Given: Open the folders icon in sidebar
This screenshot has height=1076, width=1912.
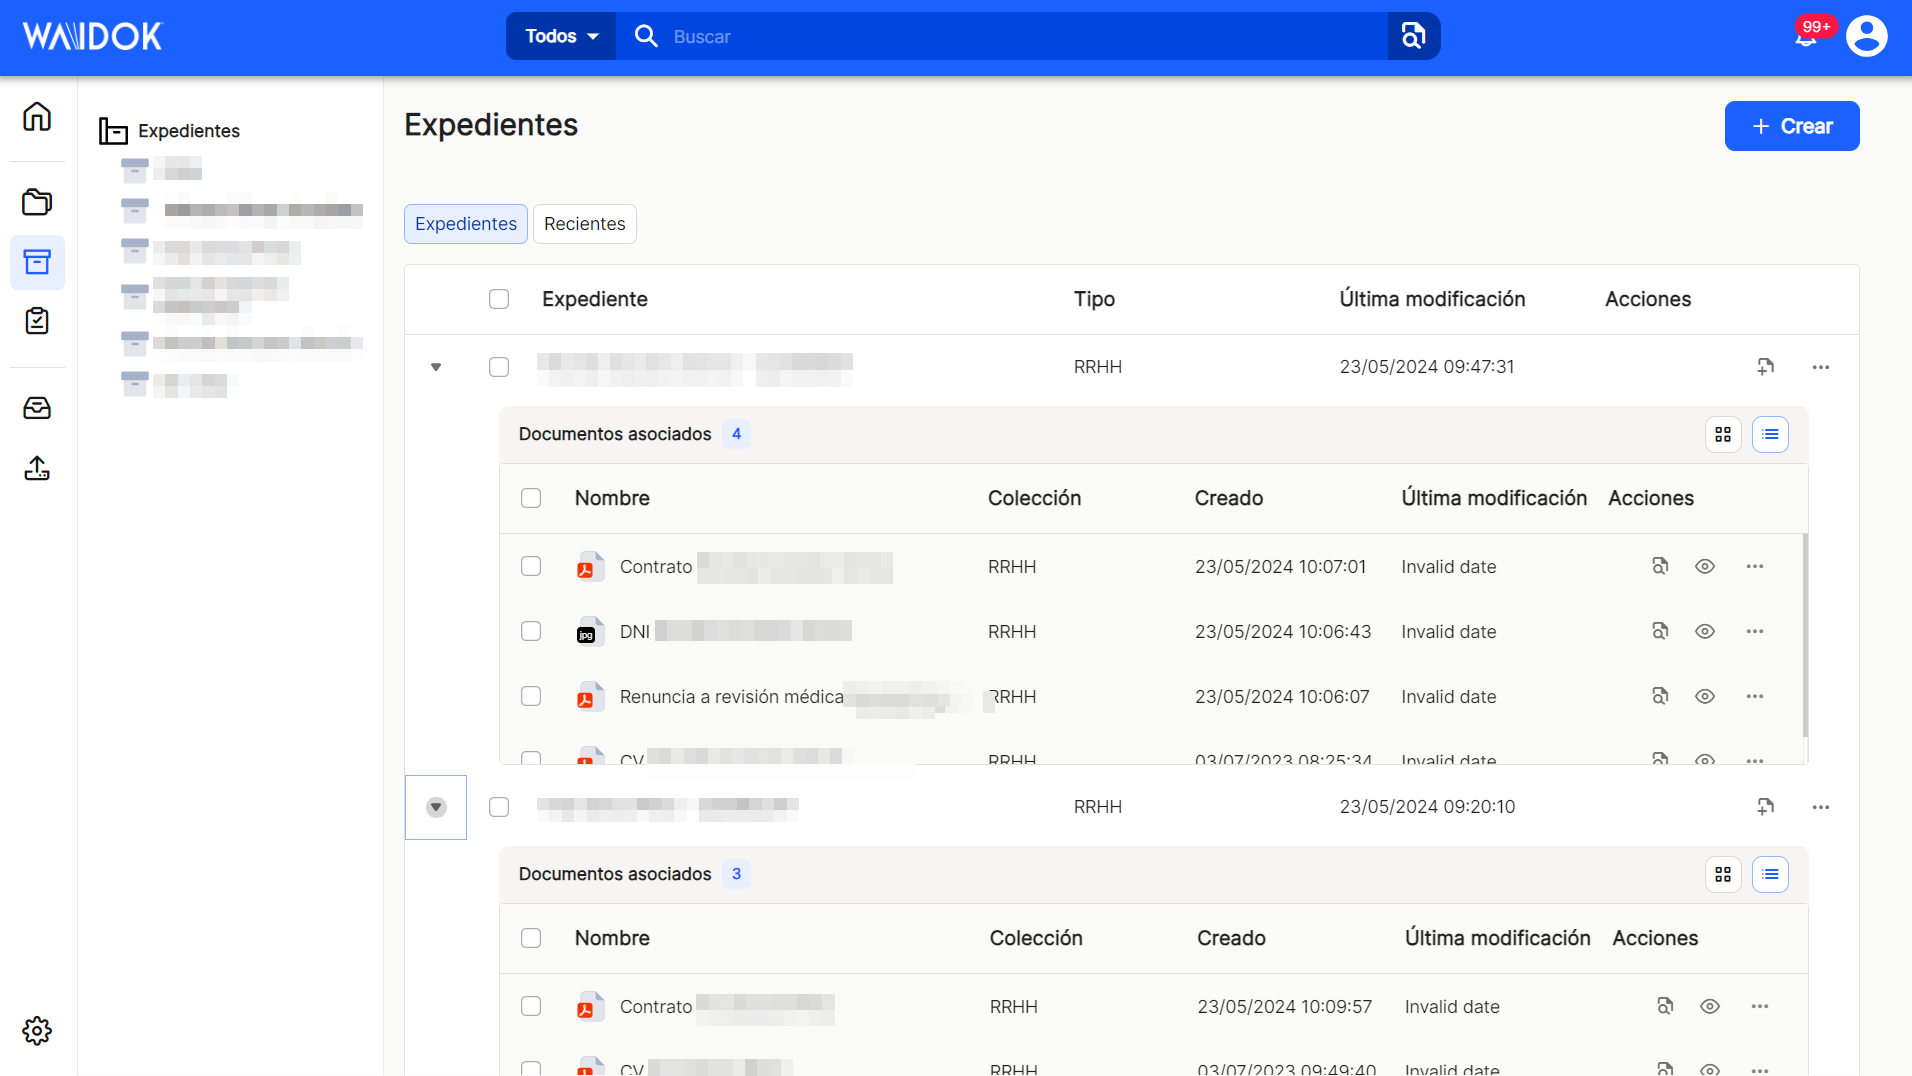Looking at the screenshot, I should pyautogui.click(x=37, y=202).
